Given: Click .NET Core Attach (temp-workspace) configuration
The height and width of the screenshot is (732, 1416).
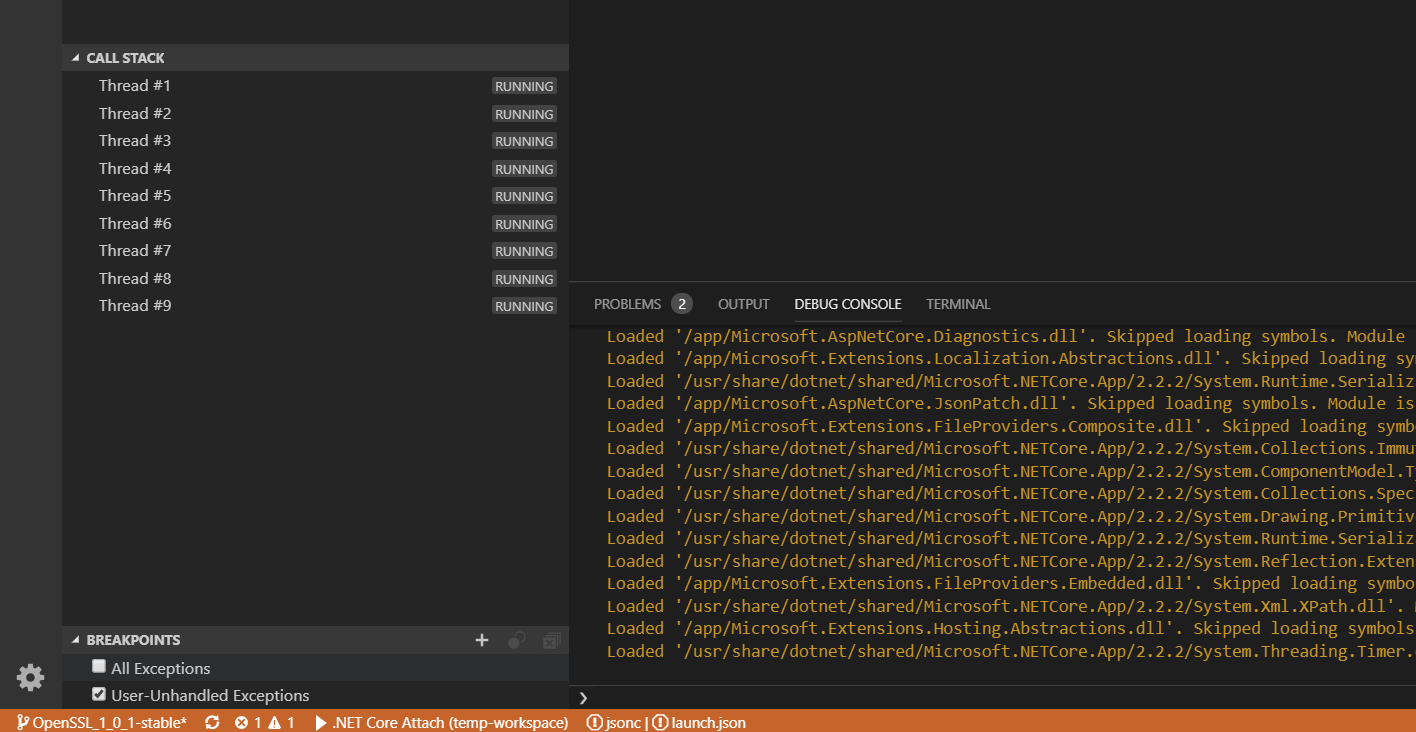Looking at the screenshot, I should (450, 722).
